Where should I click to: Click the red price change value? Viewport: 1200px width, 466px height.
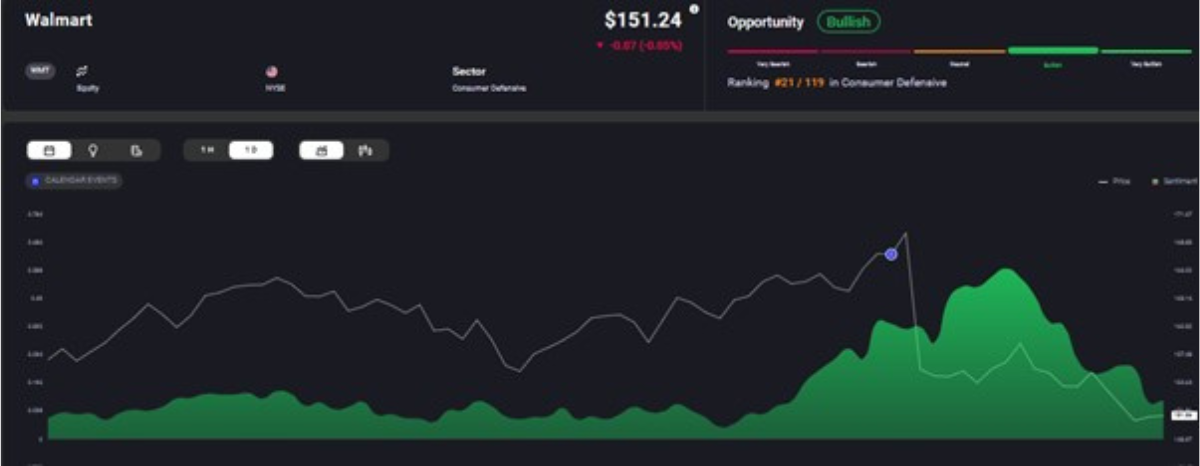[638, 45]
